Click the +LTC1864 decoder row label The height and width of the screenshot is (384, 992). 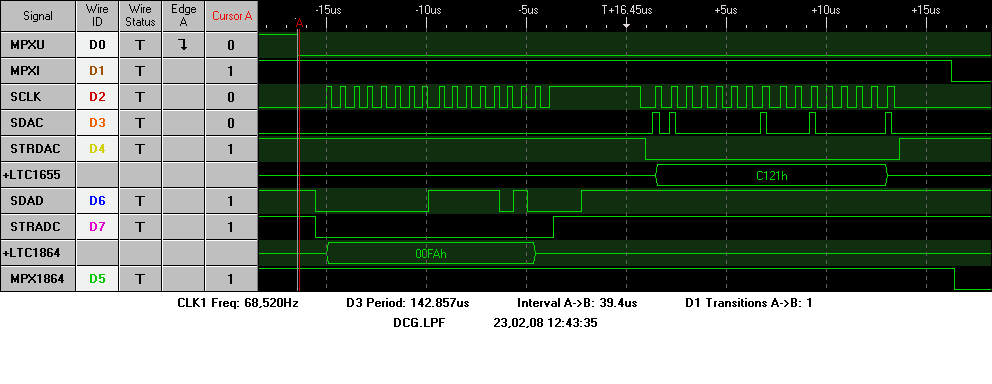[38, 252]
